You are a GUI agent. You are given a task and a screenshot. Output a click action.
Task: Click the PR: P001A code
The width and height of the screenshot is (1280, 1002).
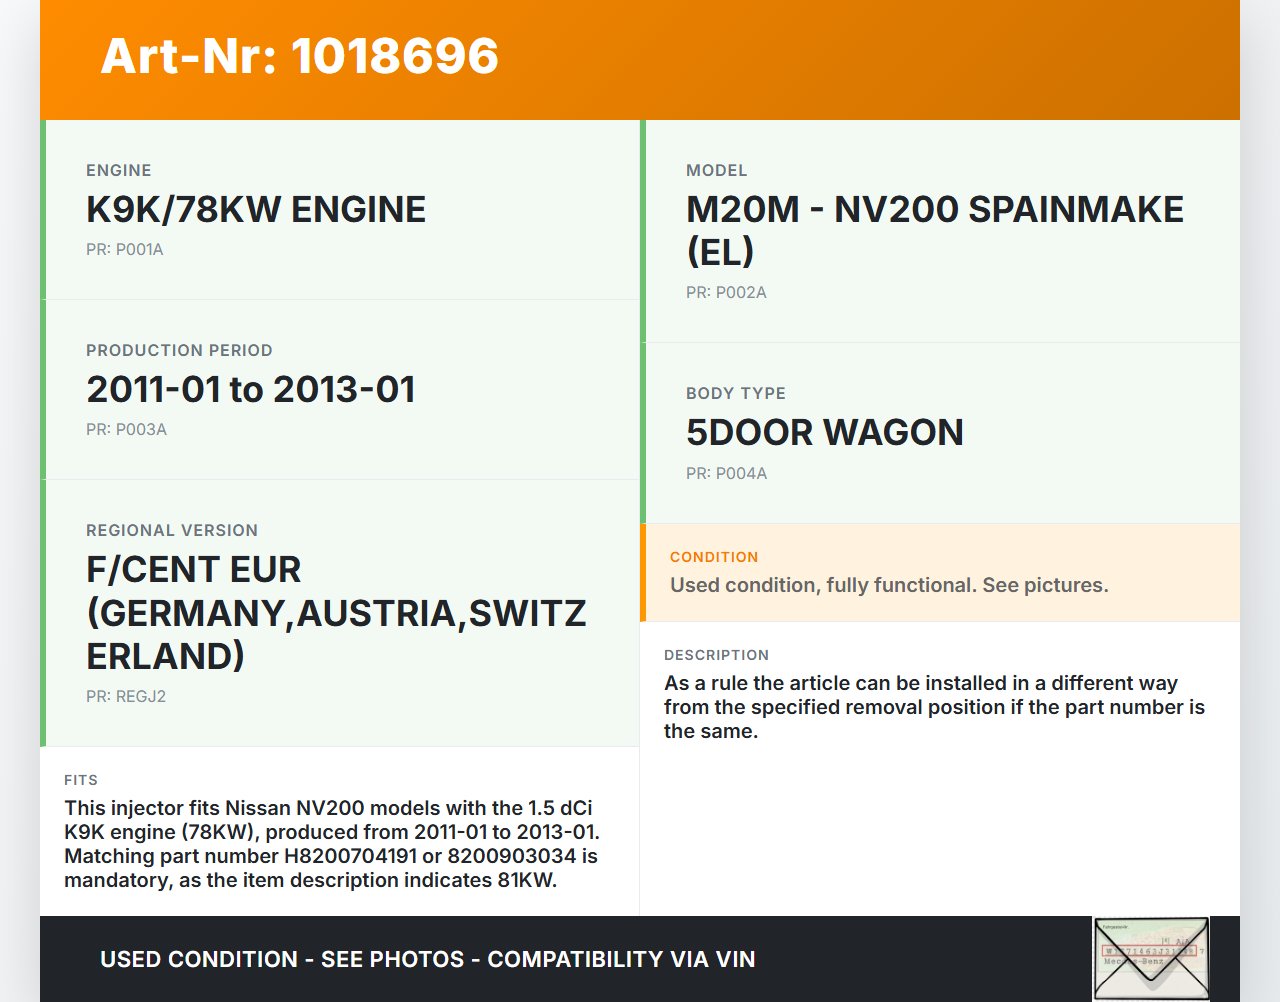(124, 250)
